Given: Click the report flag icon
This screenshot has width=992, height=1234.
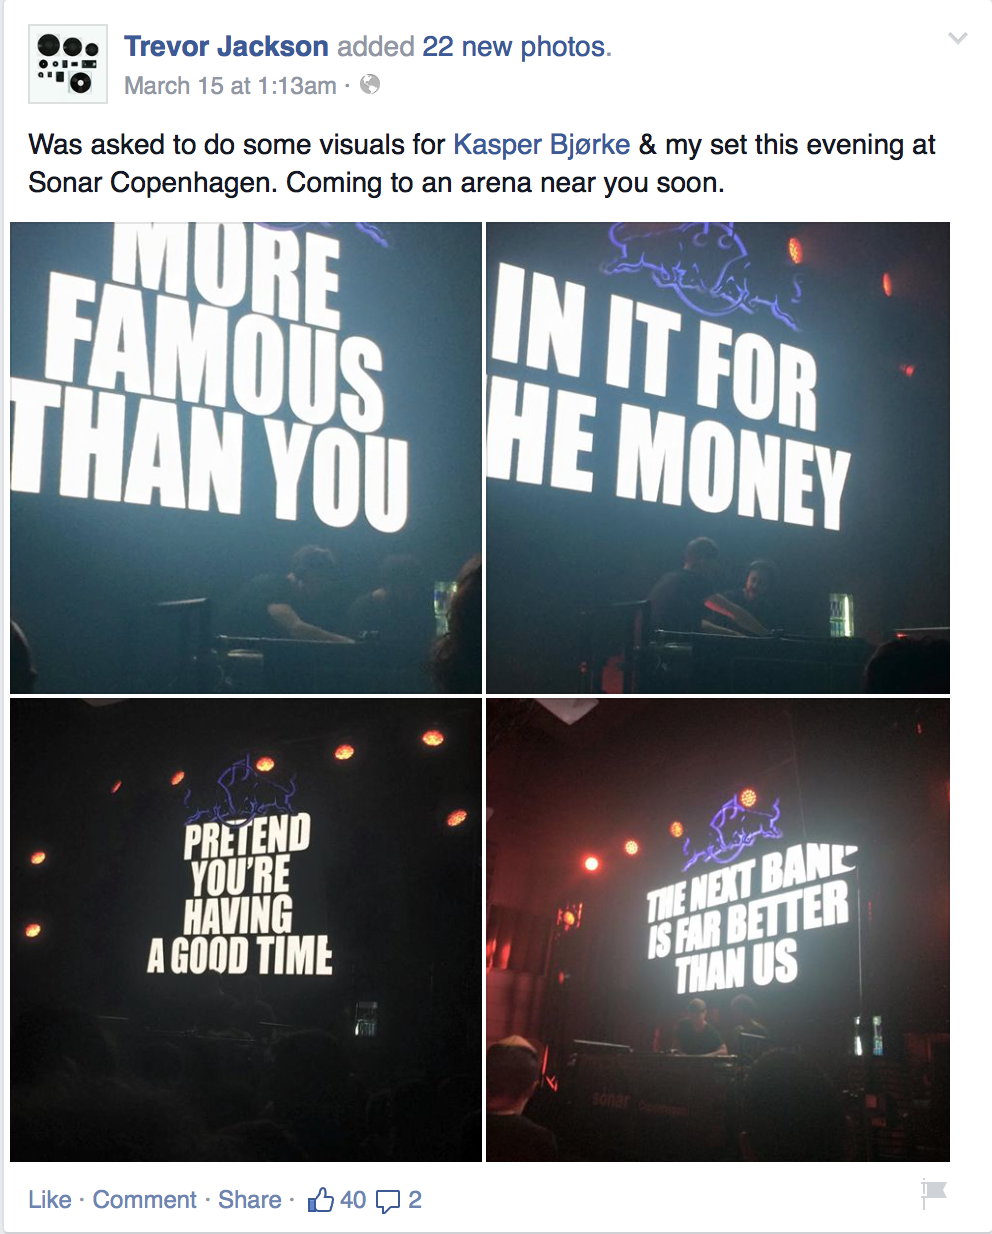Looking at the screenshot, I should click(934, 1193).
